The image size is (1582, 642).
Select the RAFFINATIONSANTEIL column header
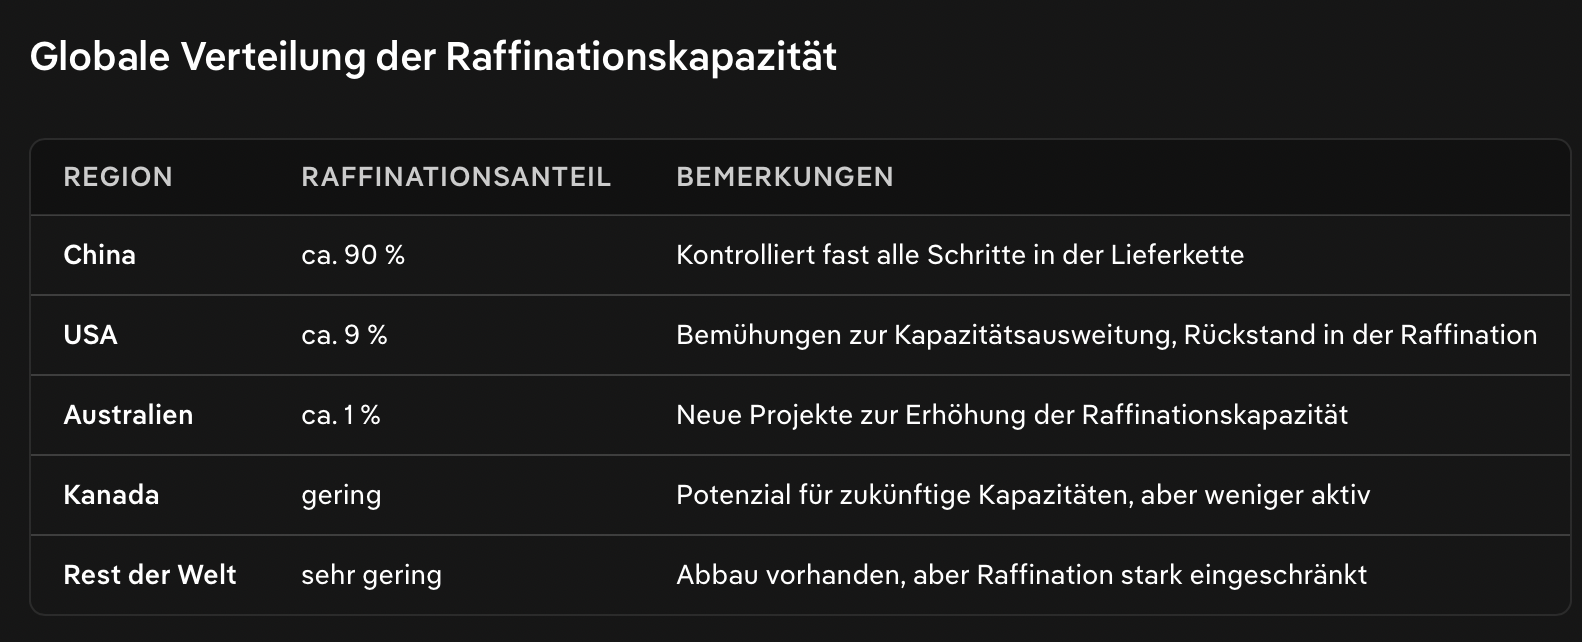point(456,177)
